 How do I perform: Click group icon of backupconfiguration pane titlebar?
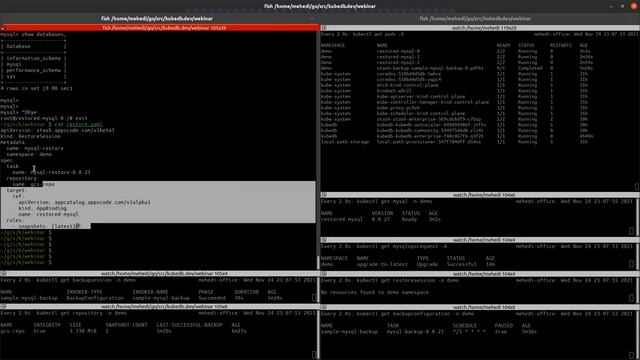pyautogui.click(x=324, y=307)
